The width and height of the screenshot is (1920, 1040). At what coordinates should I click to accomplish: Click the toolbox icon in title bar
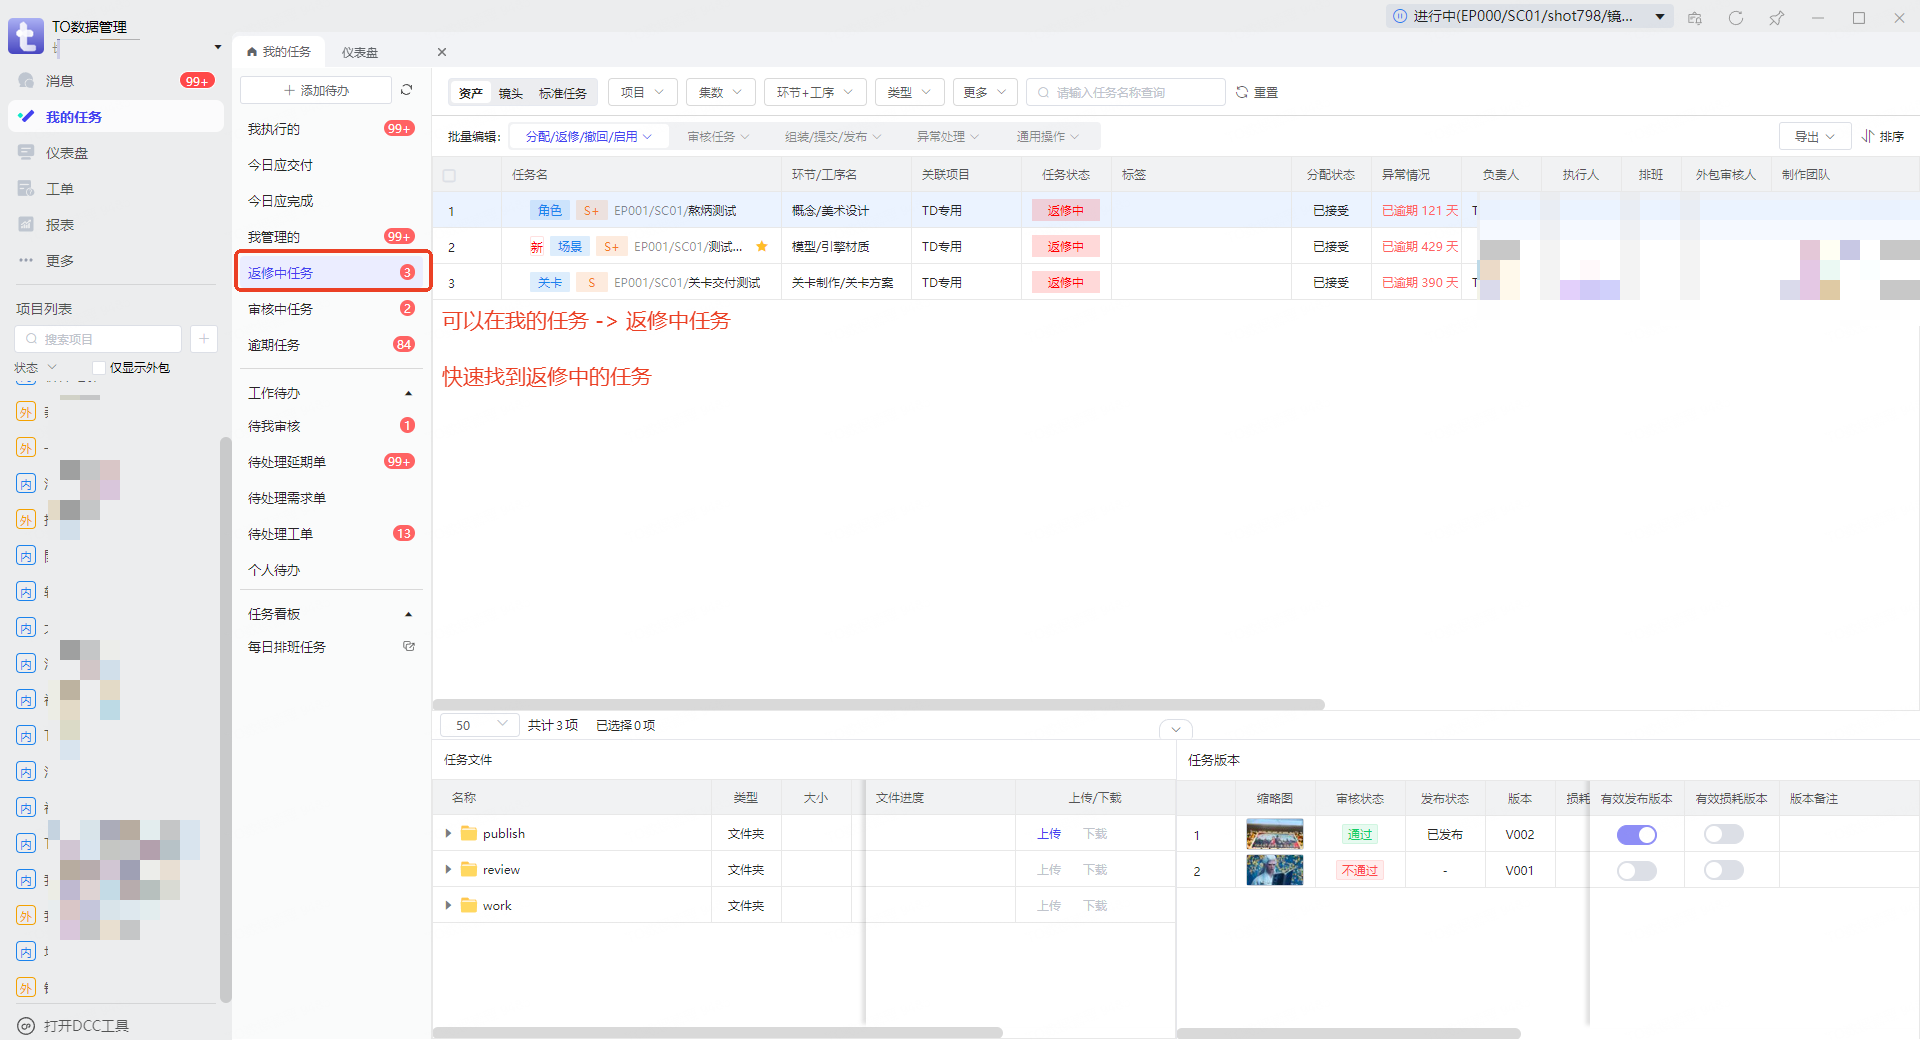1694,18
